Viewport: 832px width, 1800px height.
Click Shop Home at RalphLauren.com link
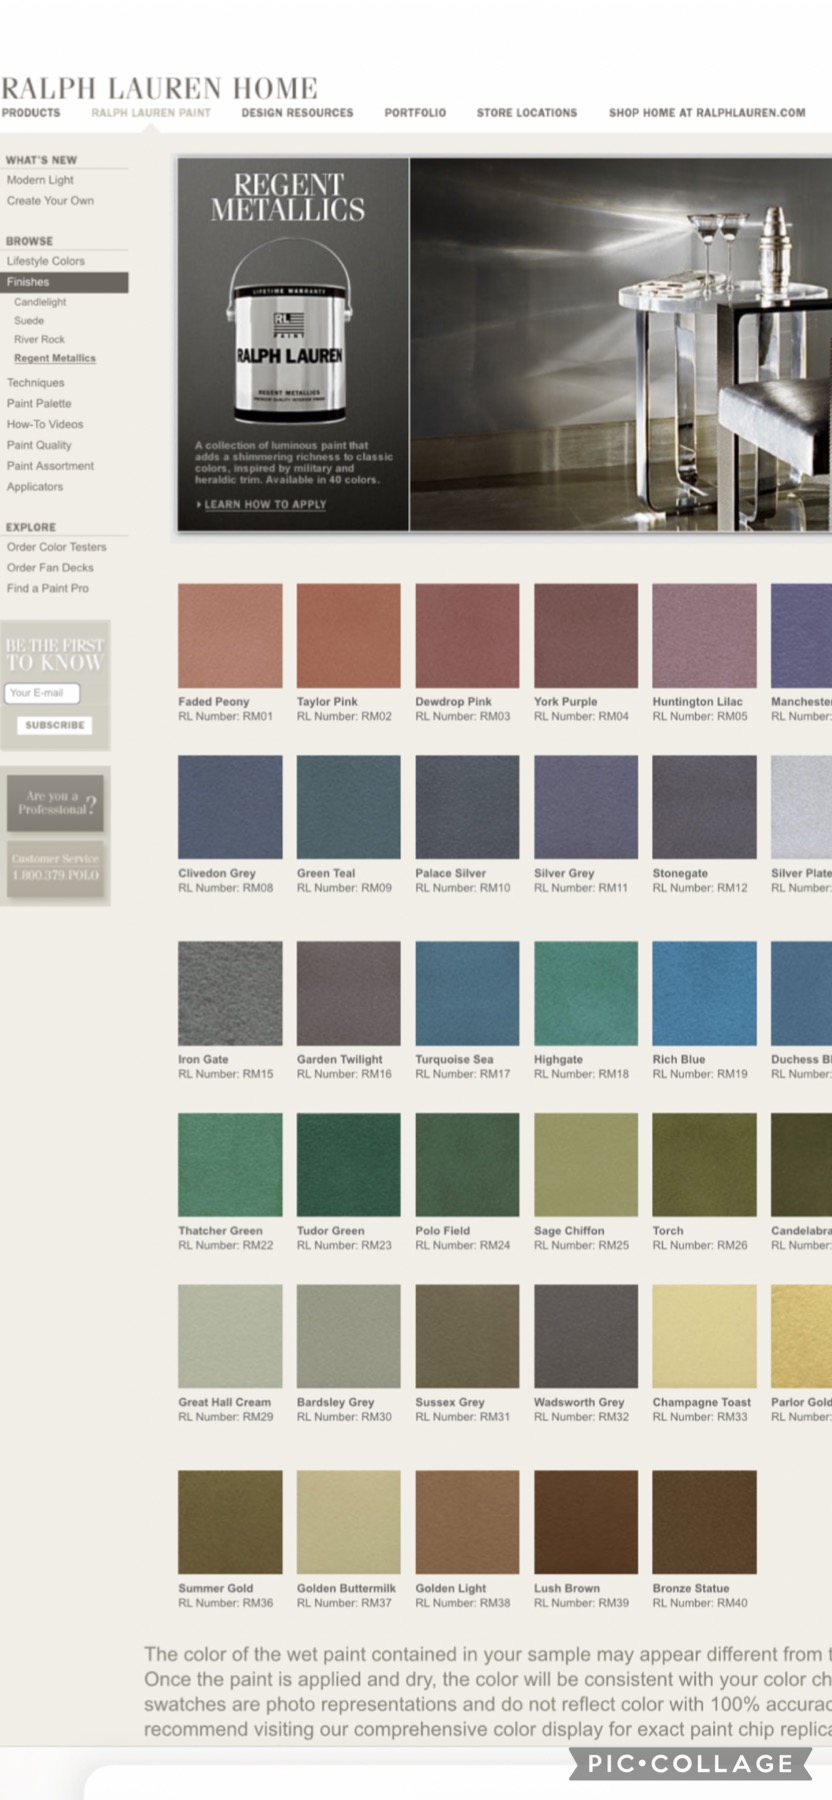click(706, 113)
